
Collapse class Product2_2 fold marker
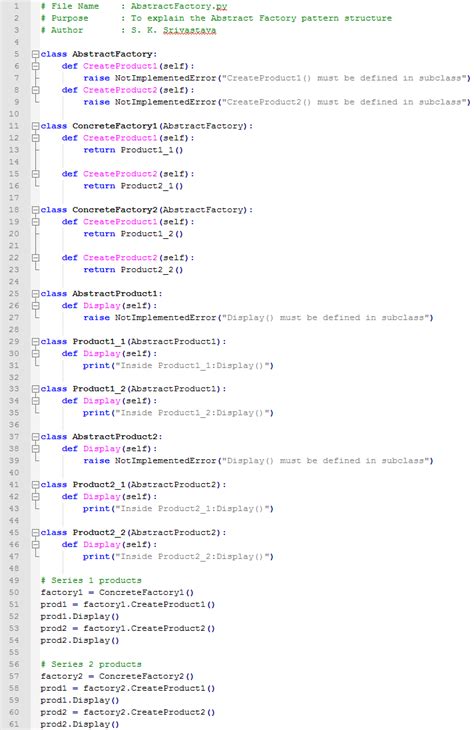35,533
